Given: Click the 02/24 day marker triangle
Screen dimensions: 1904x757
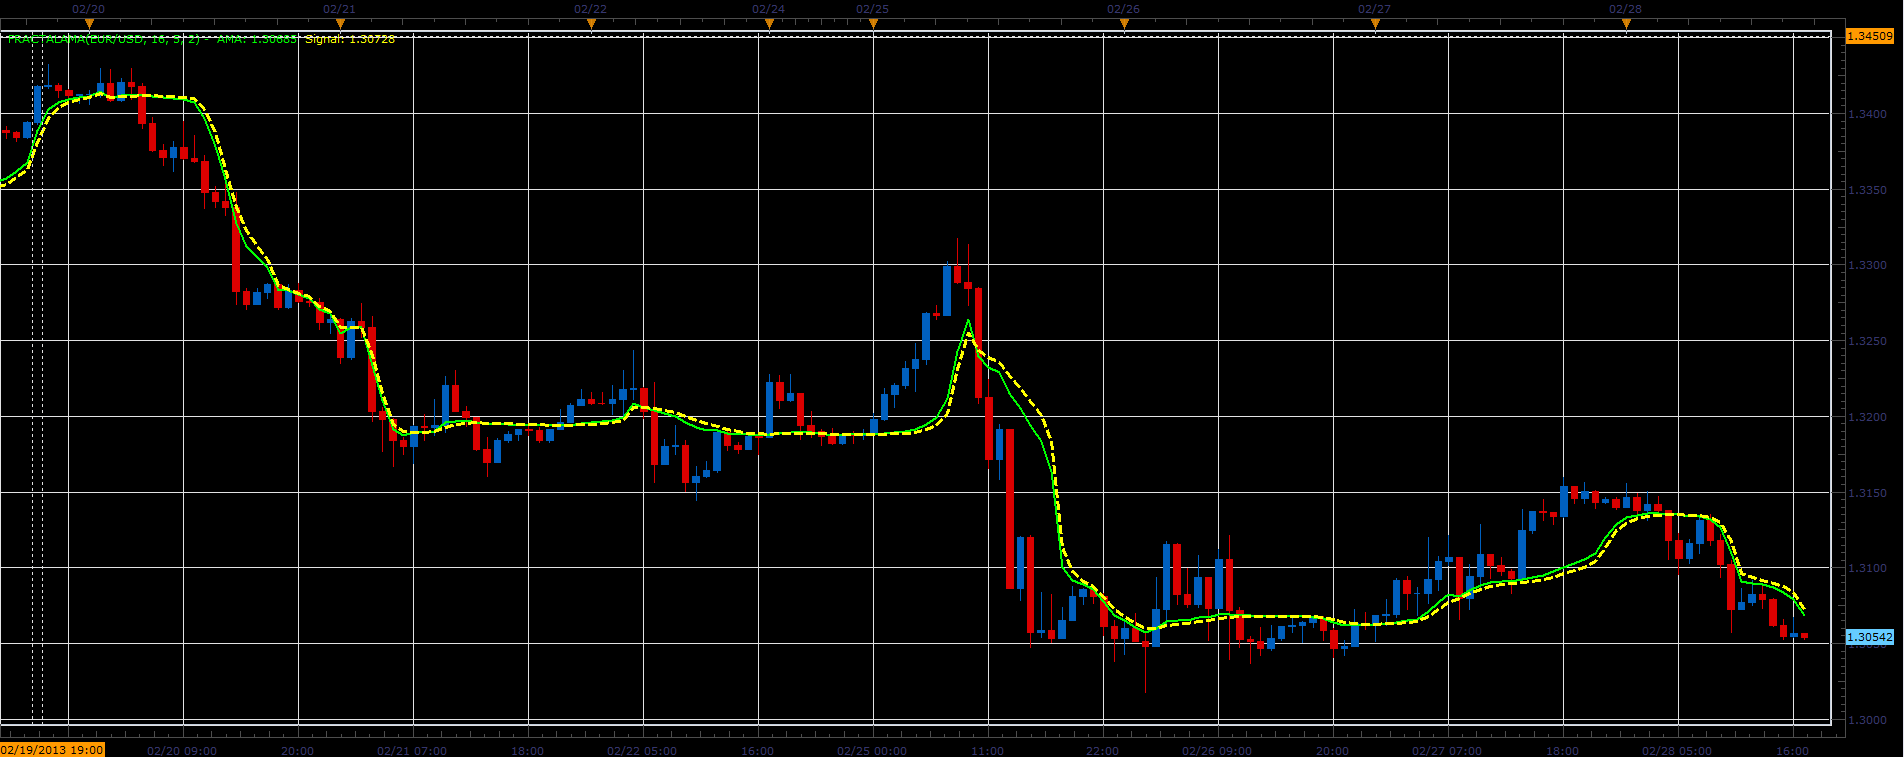Looking at the screenshot, I should (769, 23).
